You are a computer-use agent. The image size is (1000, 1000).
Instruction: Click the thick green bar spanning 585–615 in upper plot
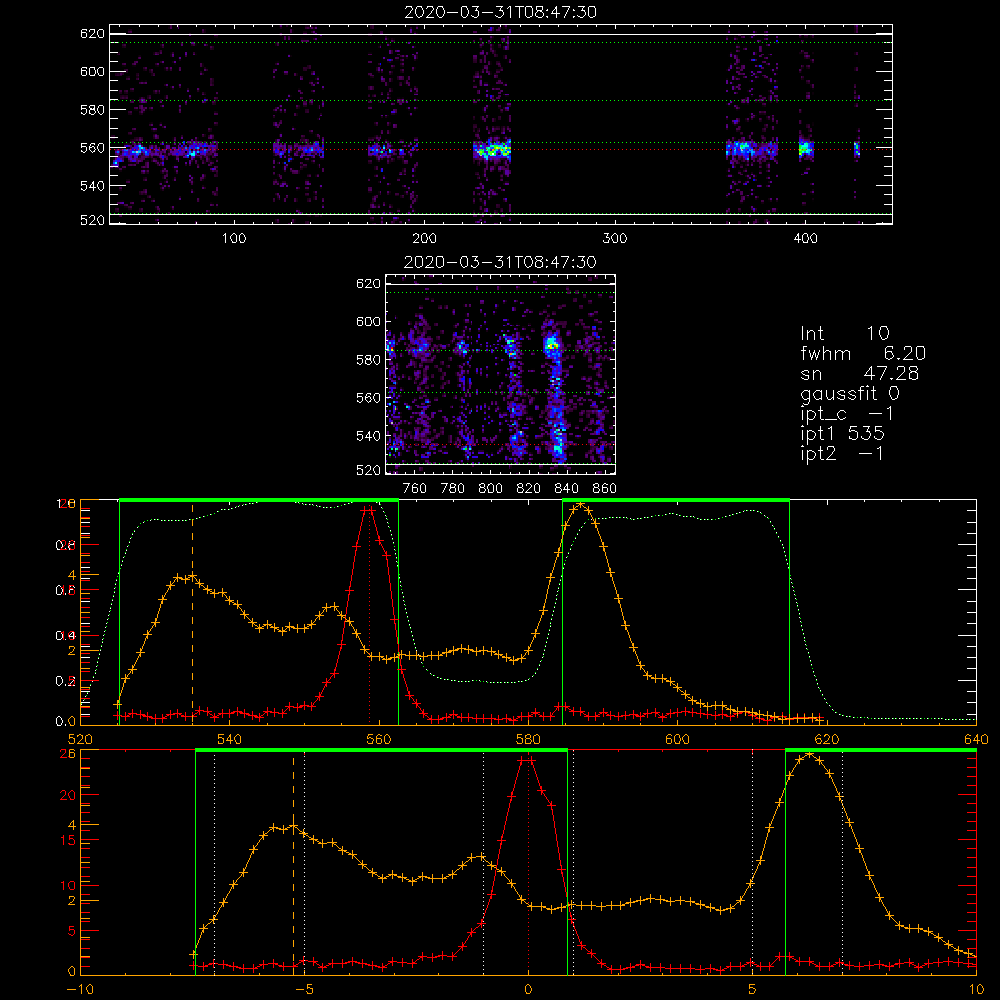[x=676, y=500]
